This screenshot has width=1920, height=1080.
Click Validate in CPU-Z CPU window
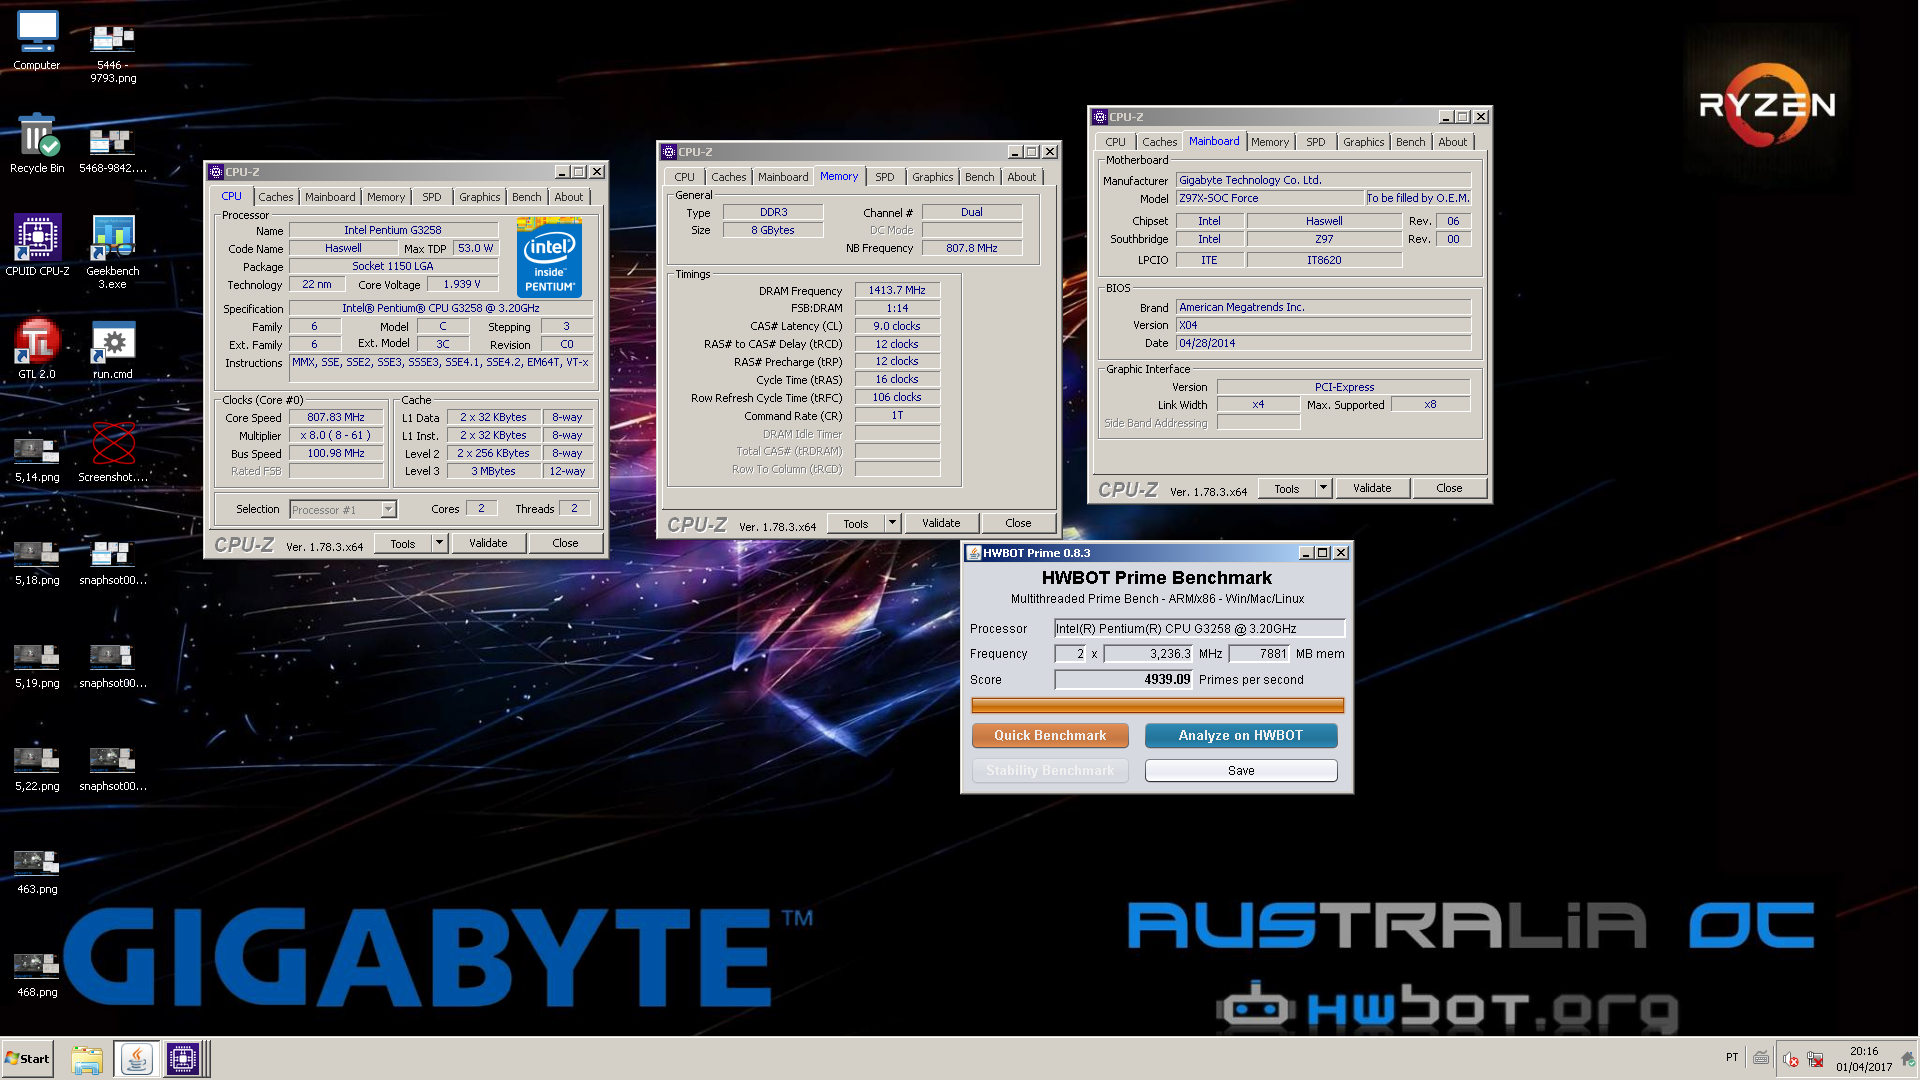(488, 543)
